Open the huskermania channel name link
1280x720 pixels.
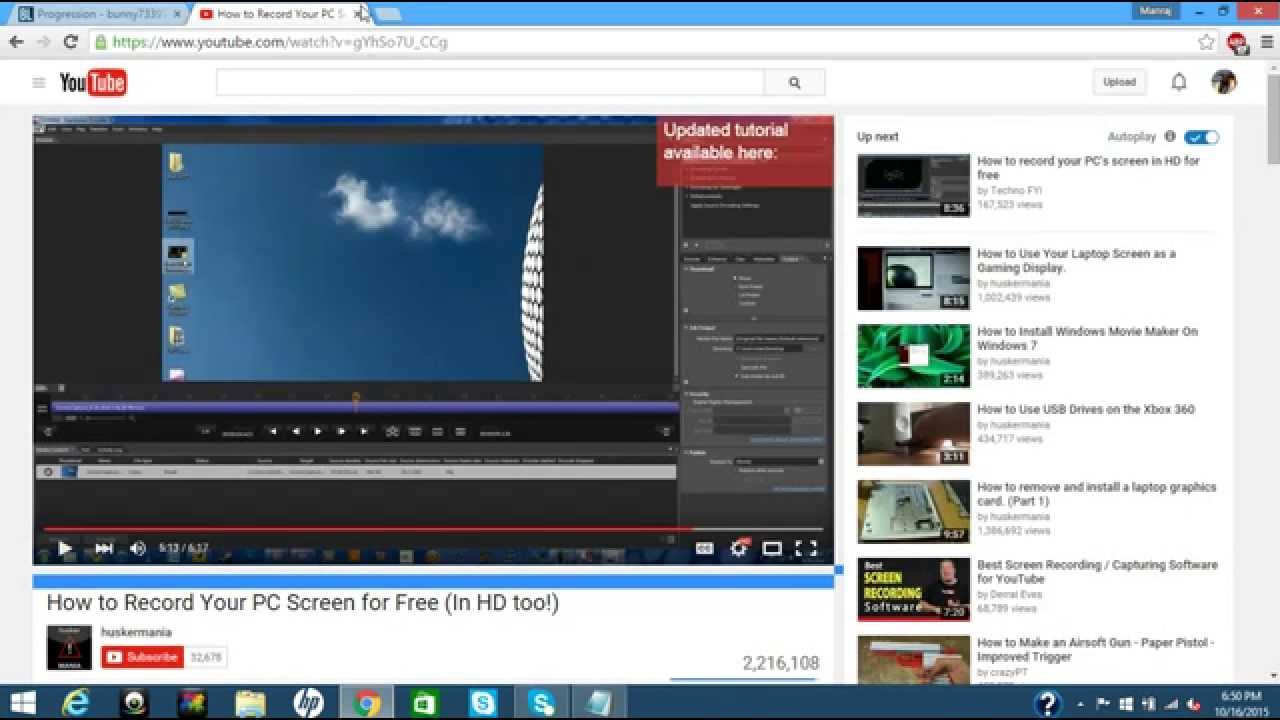pyautogui.click(x=136, y=632)
